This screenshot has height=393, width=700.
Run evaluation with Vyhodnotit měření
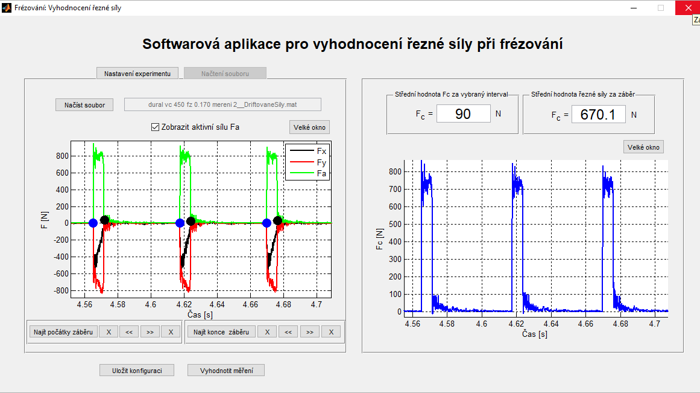click(x=226, y=370)
